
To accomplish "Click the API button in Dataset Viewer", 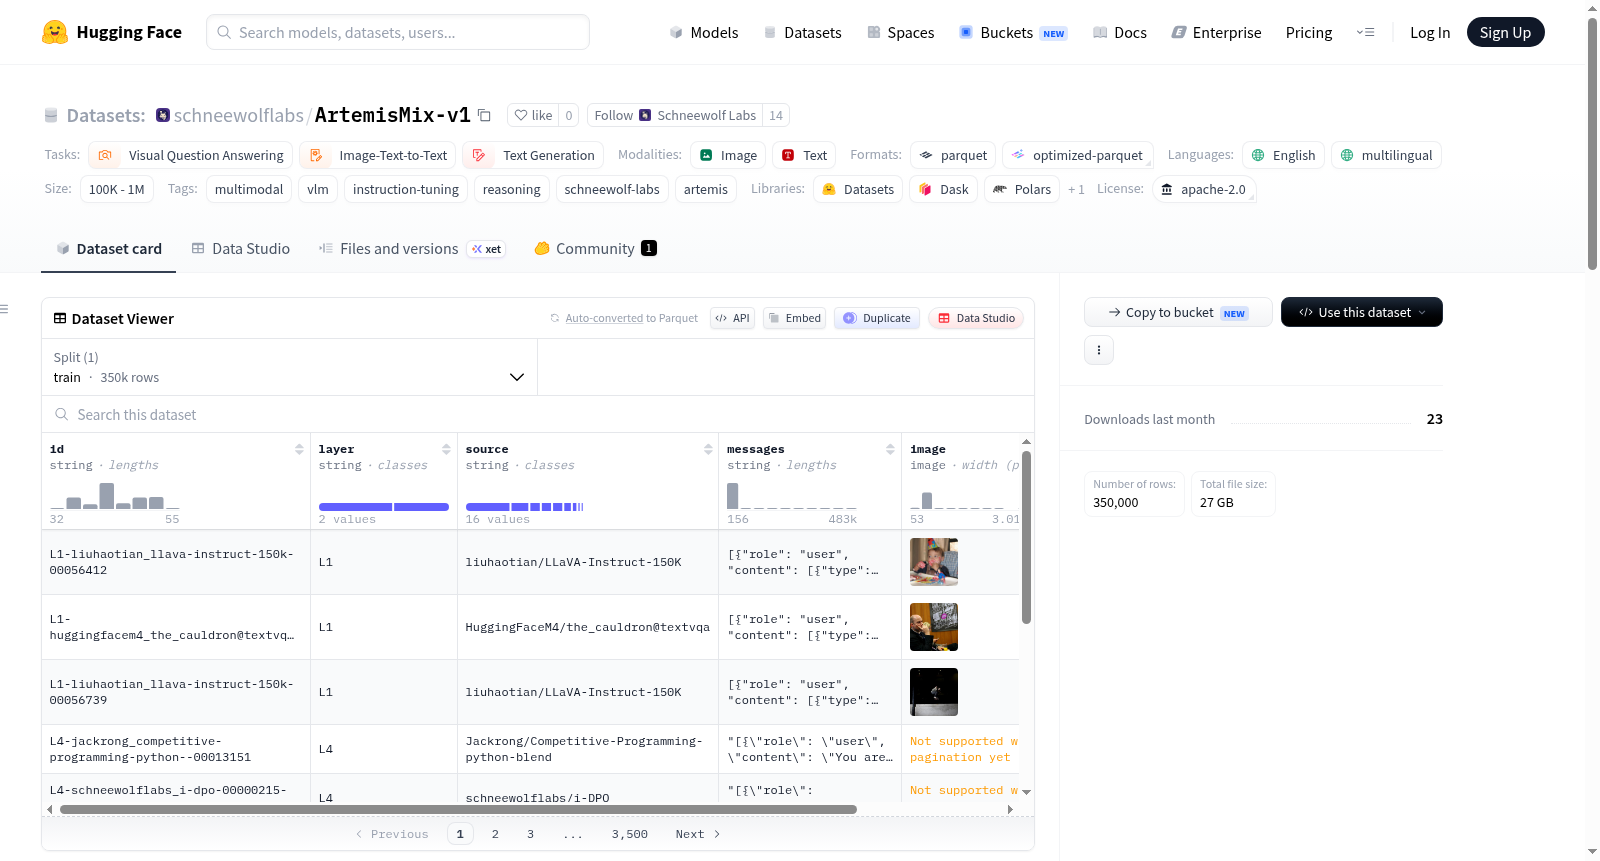I will [732, 318].
